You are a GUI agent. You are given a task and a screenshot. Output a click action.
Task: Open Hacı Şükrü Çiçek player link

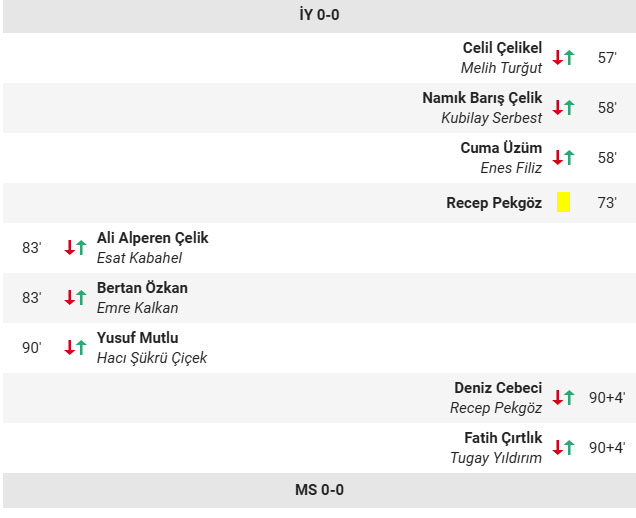coord(152,358)
